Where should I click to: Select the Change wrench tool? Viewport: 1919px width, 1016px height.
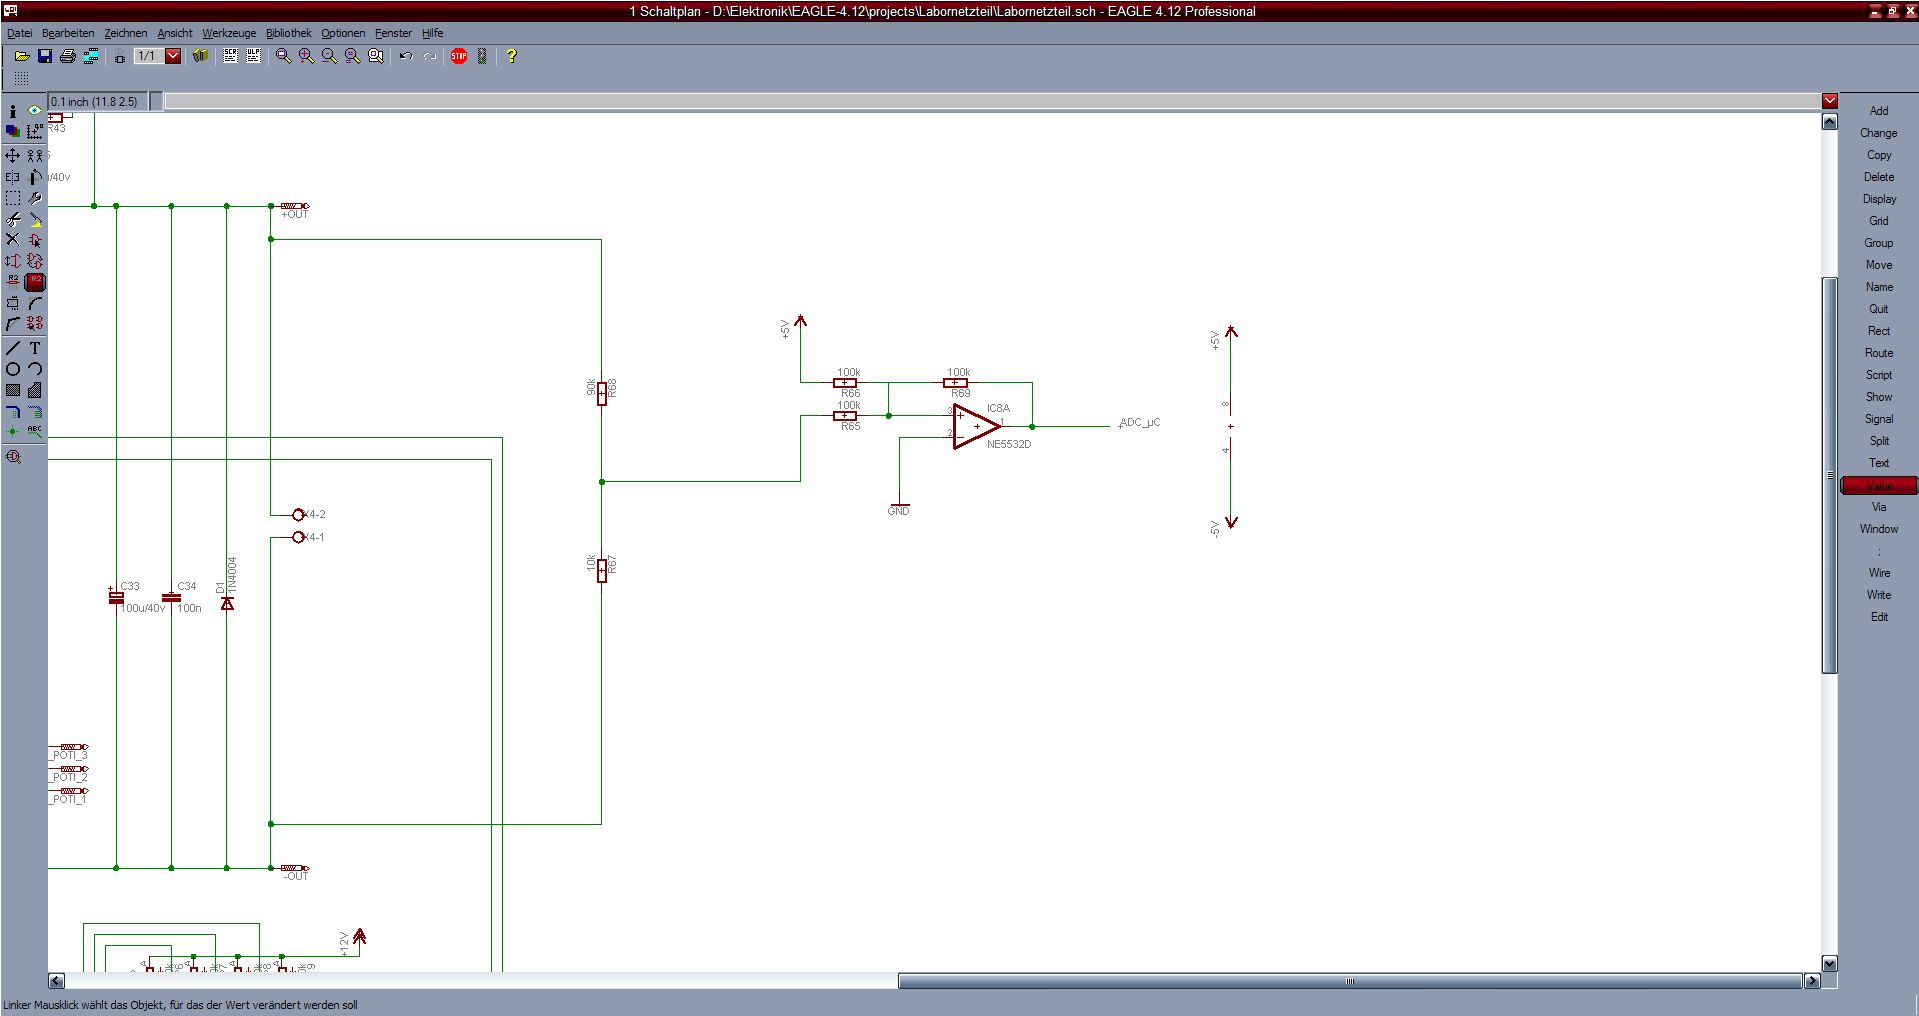pyautogui.click(x=35, y=198)
